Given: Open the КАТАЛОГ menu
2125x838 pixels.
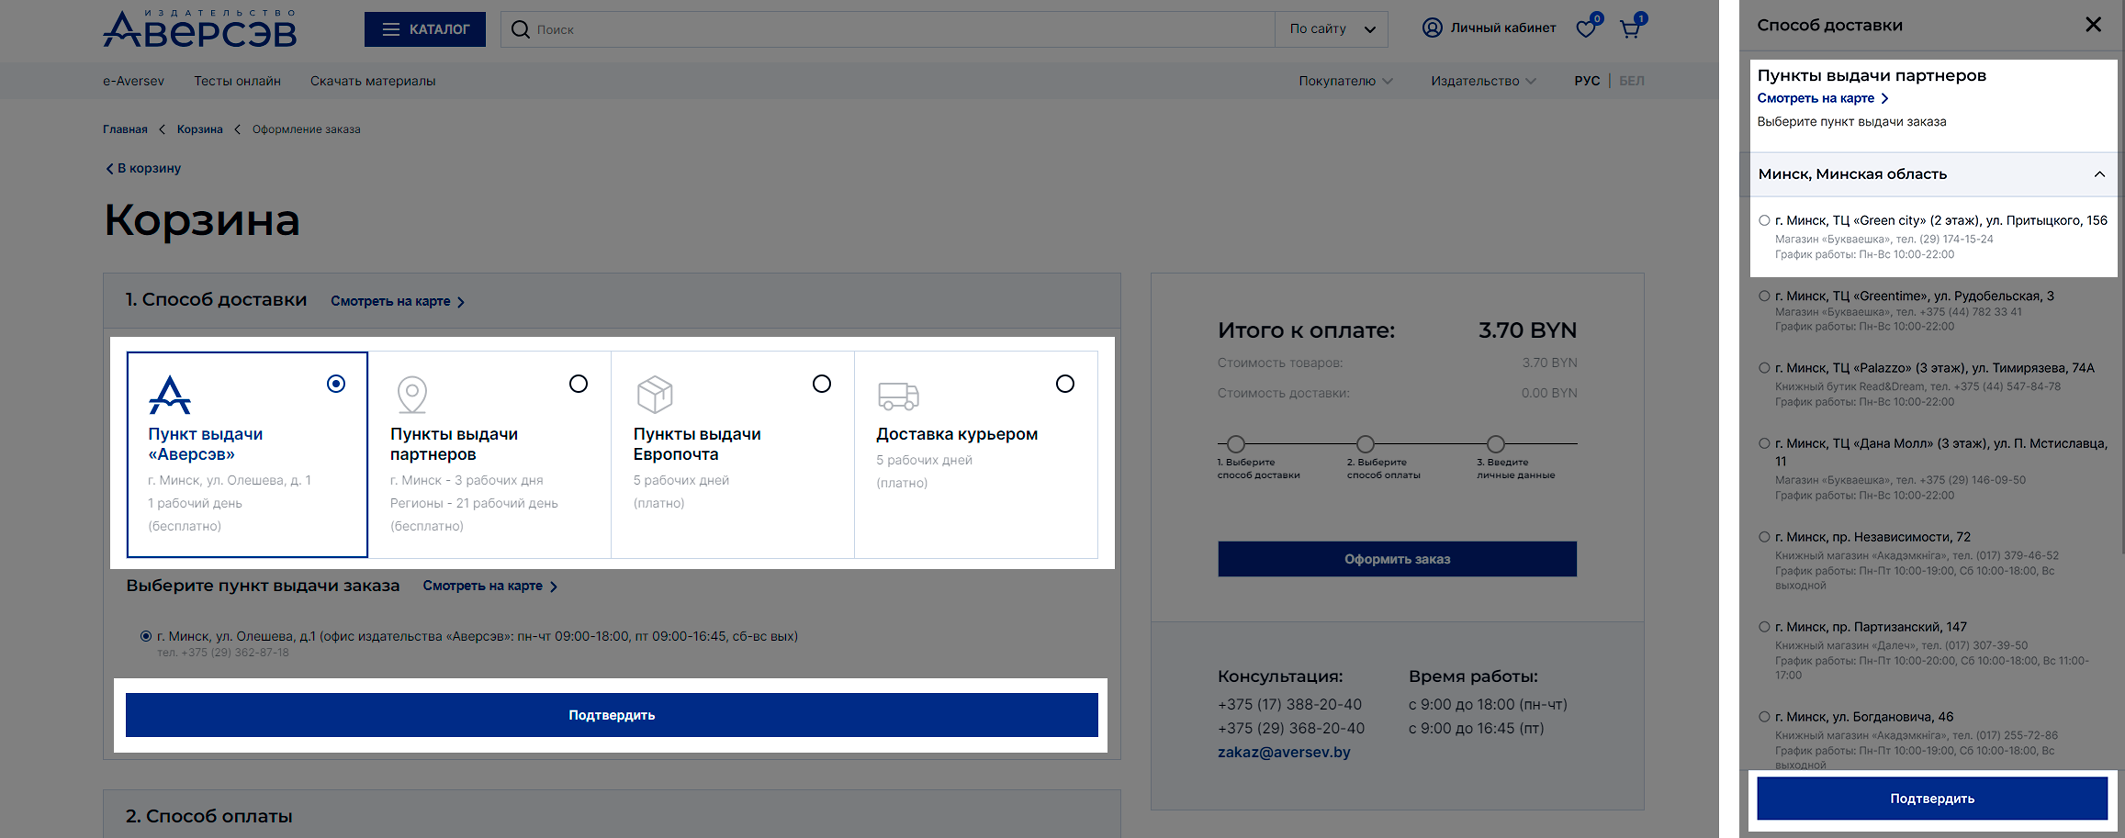Looking at the screenshot, I should click(425, 29).
